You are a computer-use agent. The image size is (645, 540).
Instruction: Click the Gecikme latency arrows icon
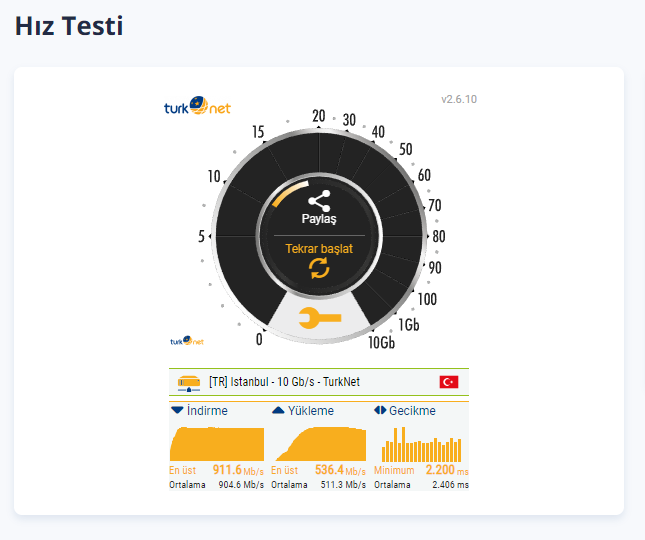380,410
